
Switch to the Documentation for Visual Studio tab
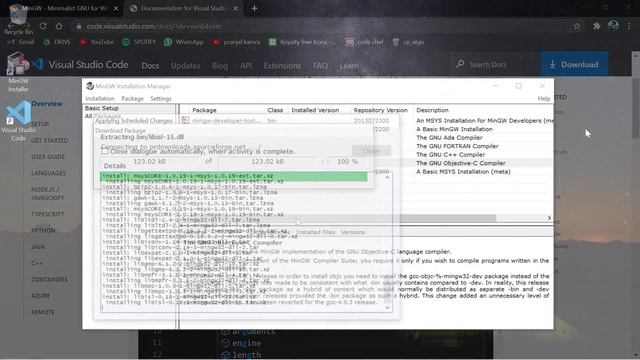[x=183, y=8]
